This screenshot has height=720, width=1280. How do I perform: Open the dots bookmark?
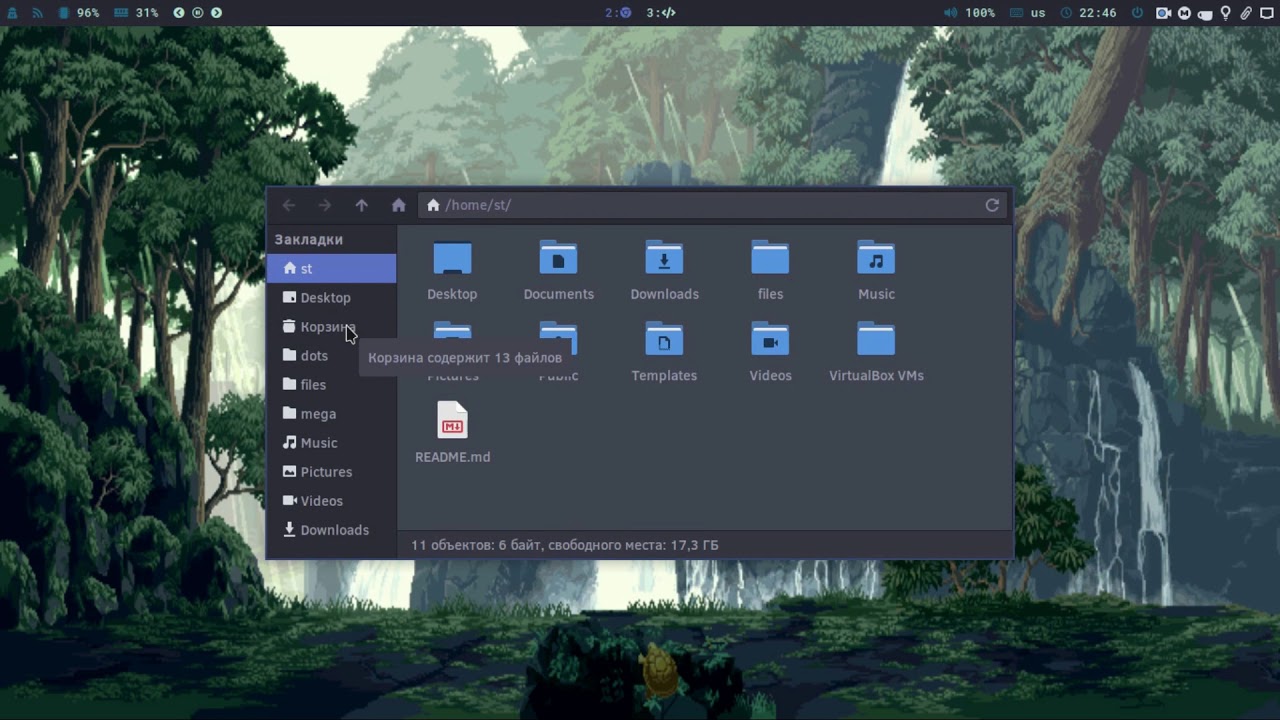[314, 356]
